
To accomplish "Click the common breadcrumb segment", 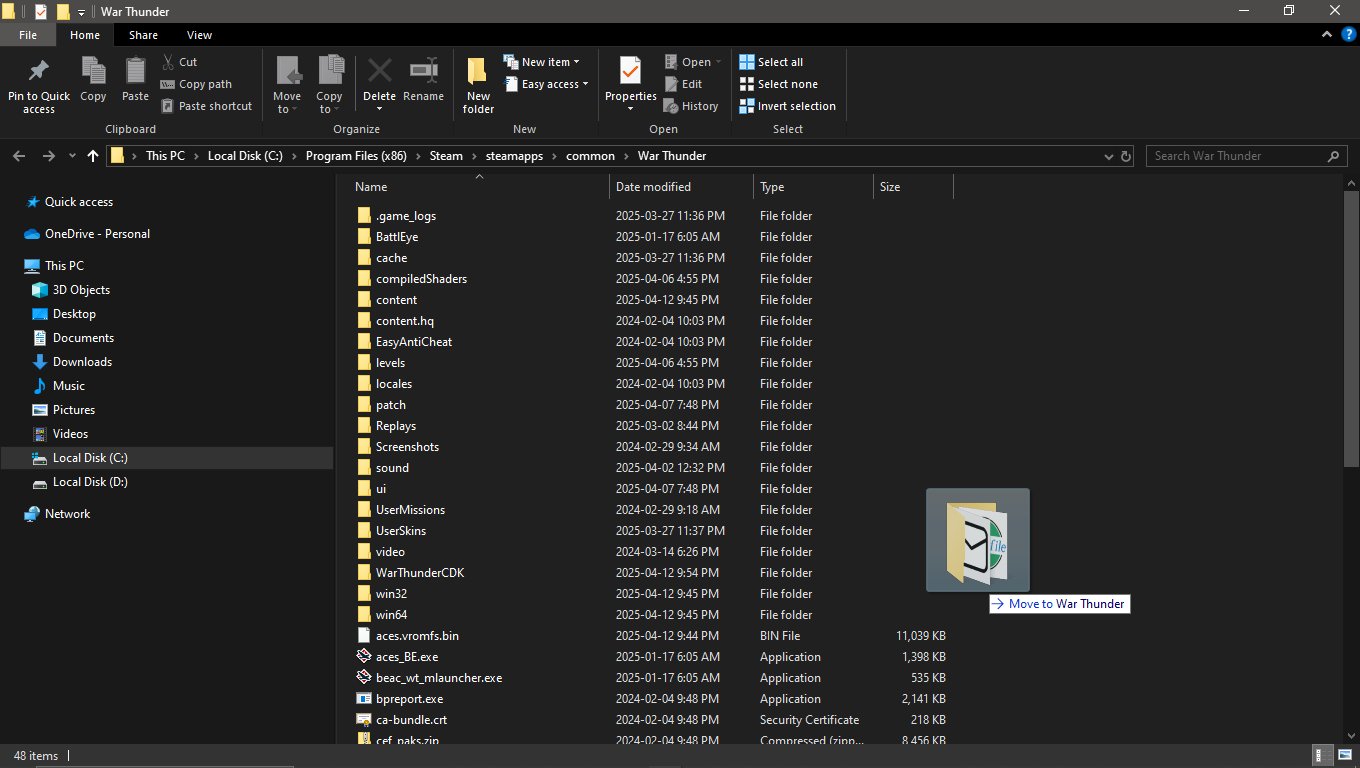I will (590, 156).
